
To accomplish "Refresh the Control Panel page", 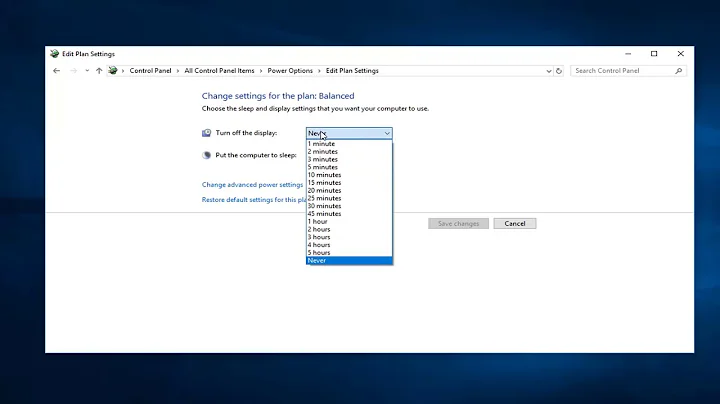I will pos(559,71).
